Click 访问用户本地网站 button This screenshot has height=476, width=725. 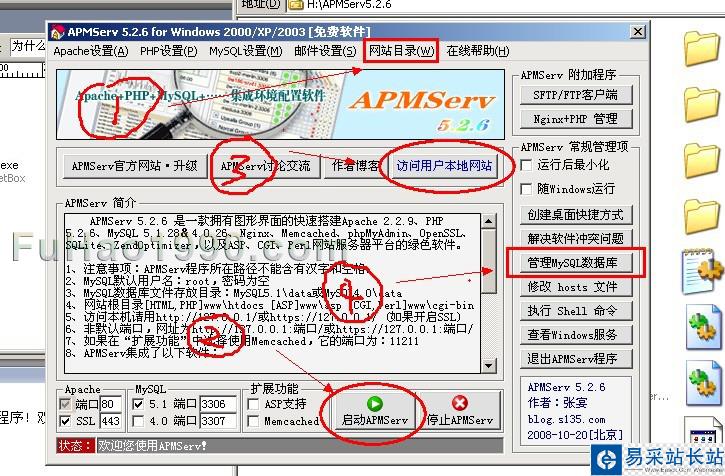pyautogui.click(x=444, y=166)
